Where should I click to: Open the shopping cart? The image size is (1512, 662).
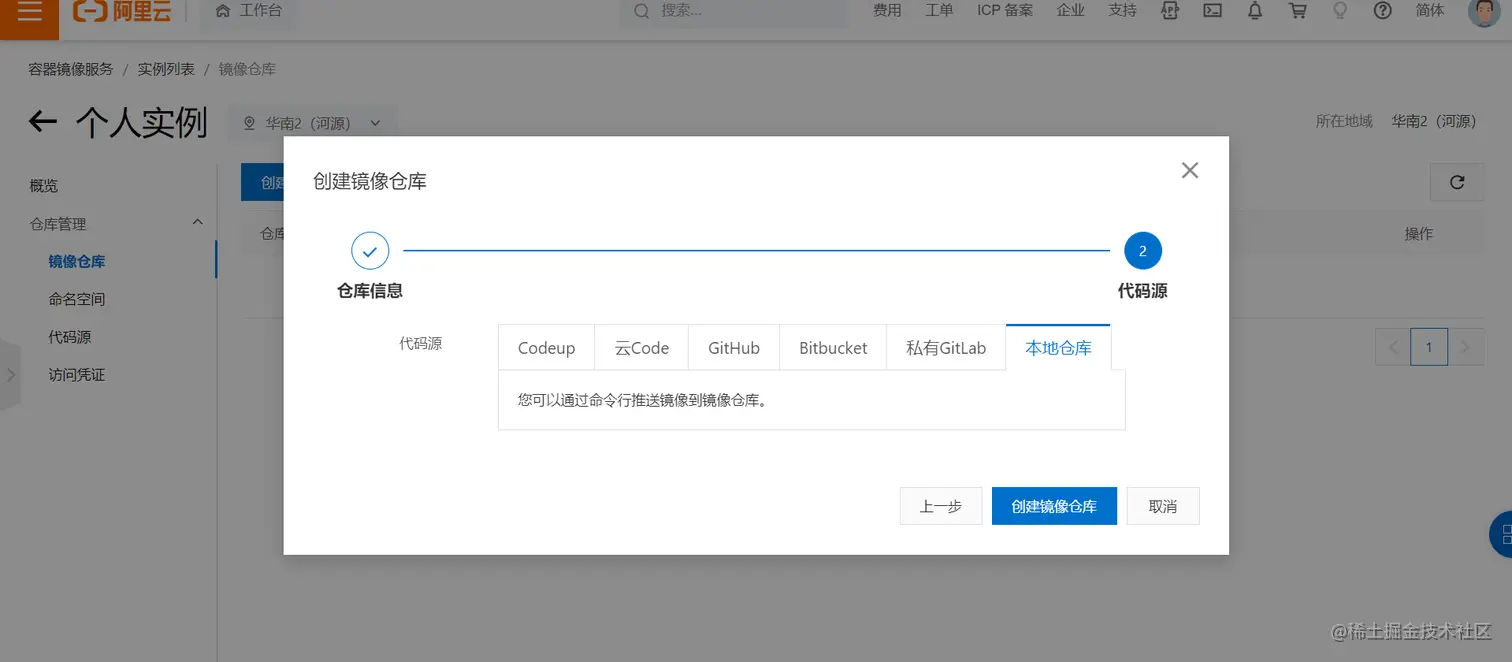coord(1298,11)
